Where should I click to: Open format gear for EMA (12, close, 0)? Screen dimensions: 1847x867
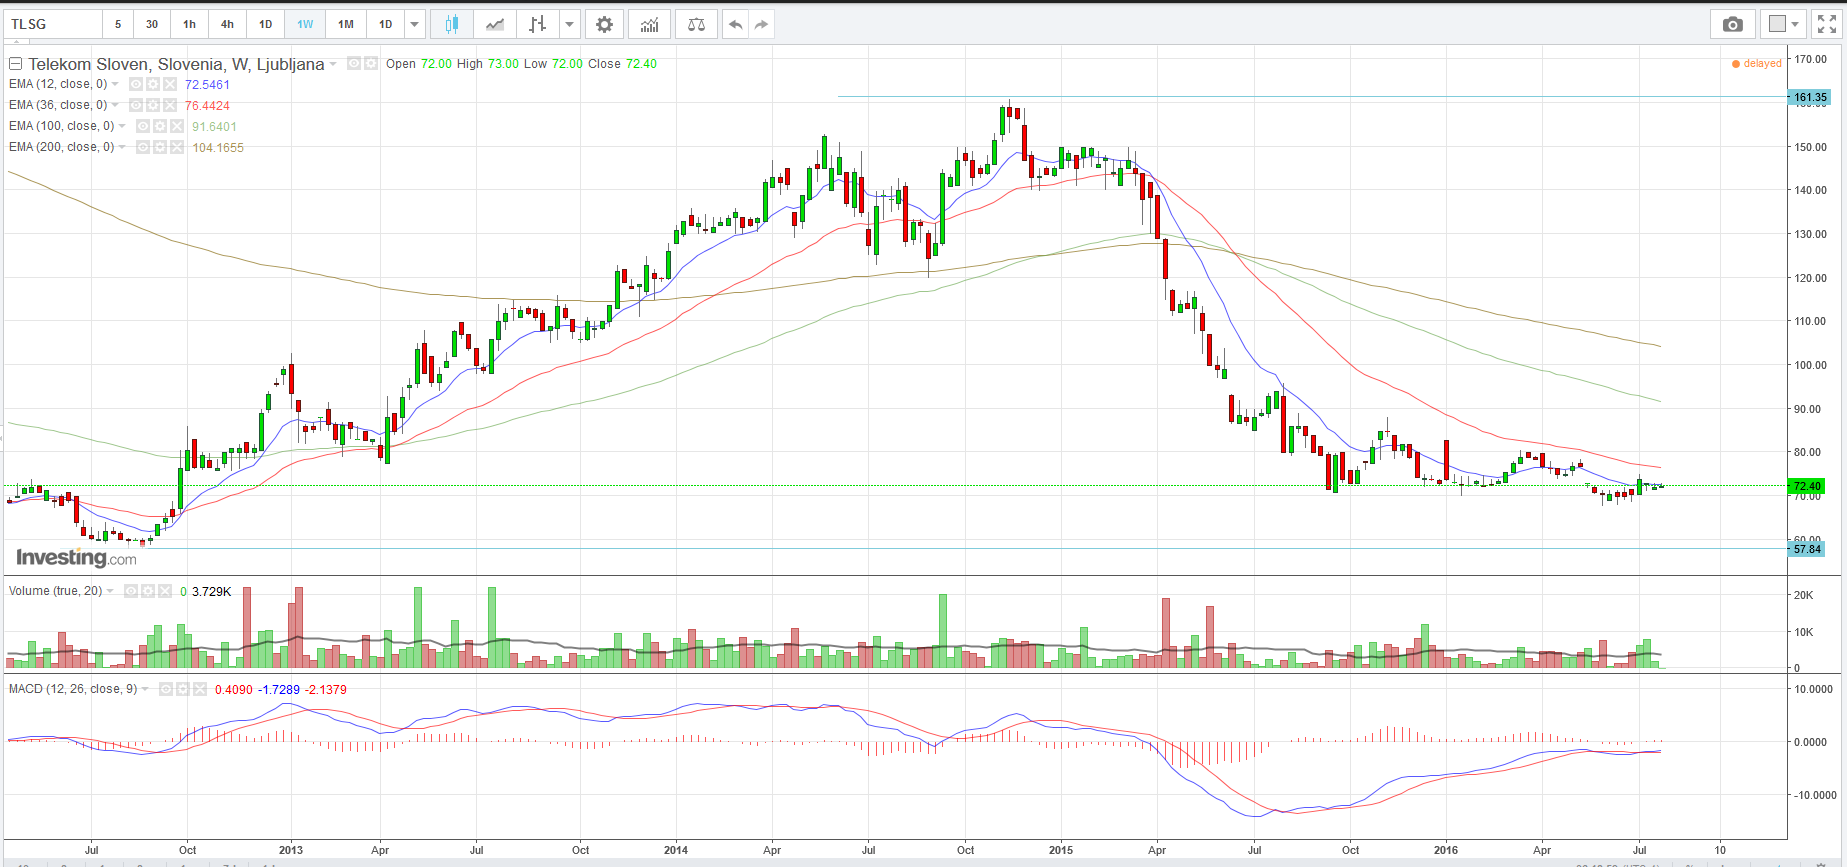(x=153, y=84)
